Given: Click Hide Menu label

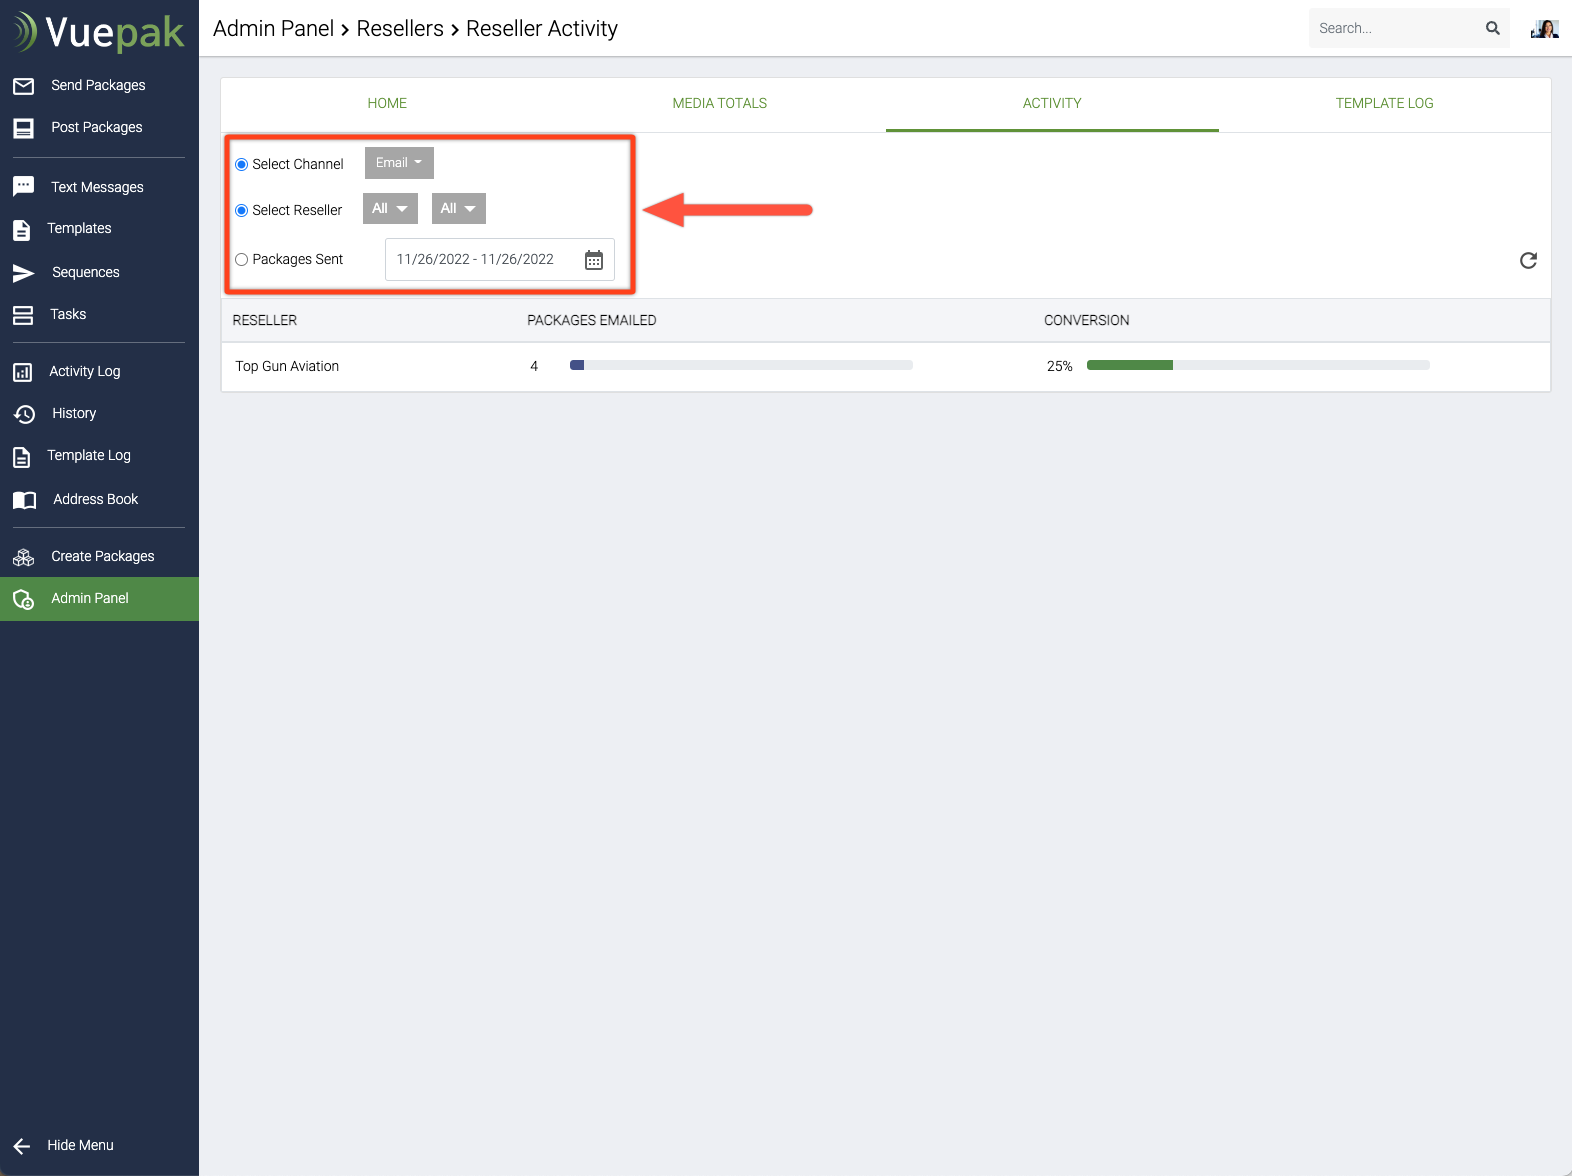Looking at the screenshot, I should 80,1145.
